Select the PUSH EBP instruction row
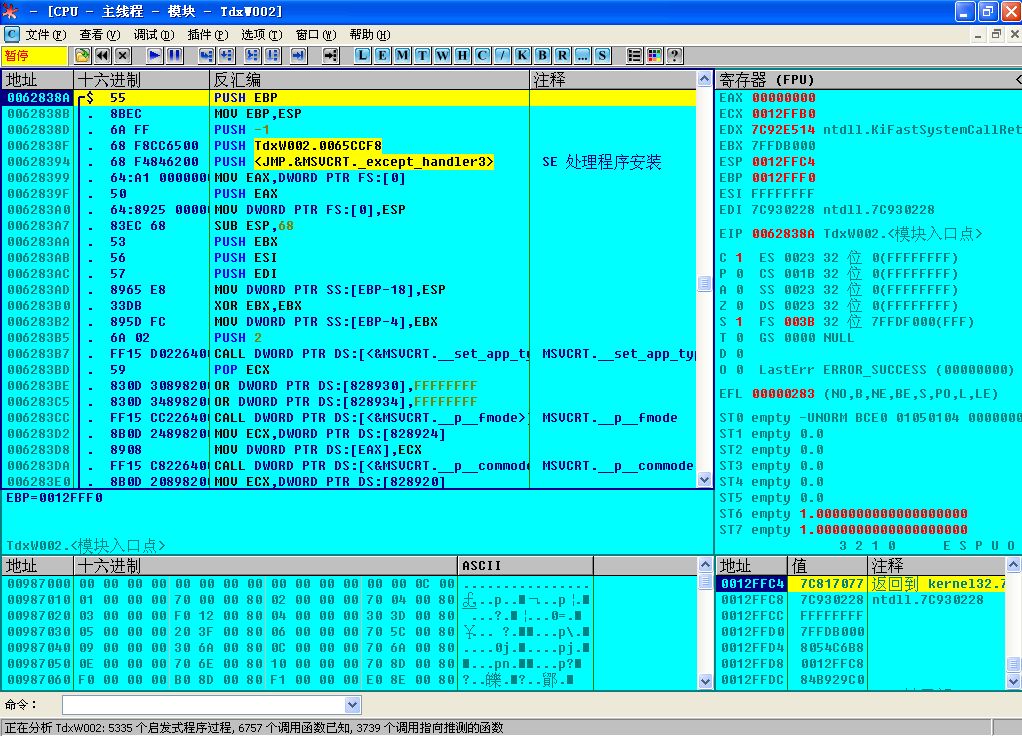The width and height of the screenshot is (1022, 736). click(349, 98)
